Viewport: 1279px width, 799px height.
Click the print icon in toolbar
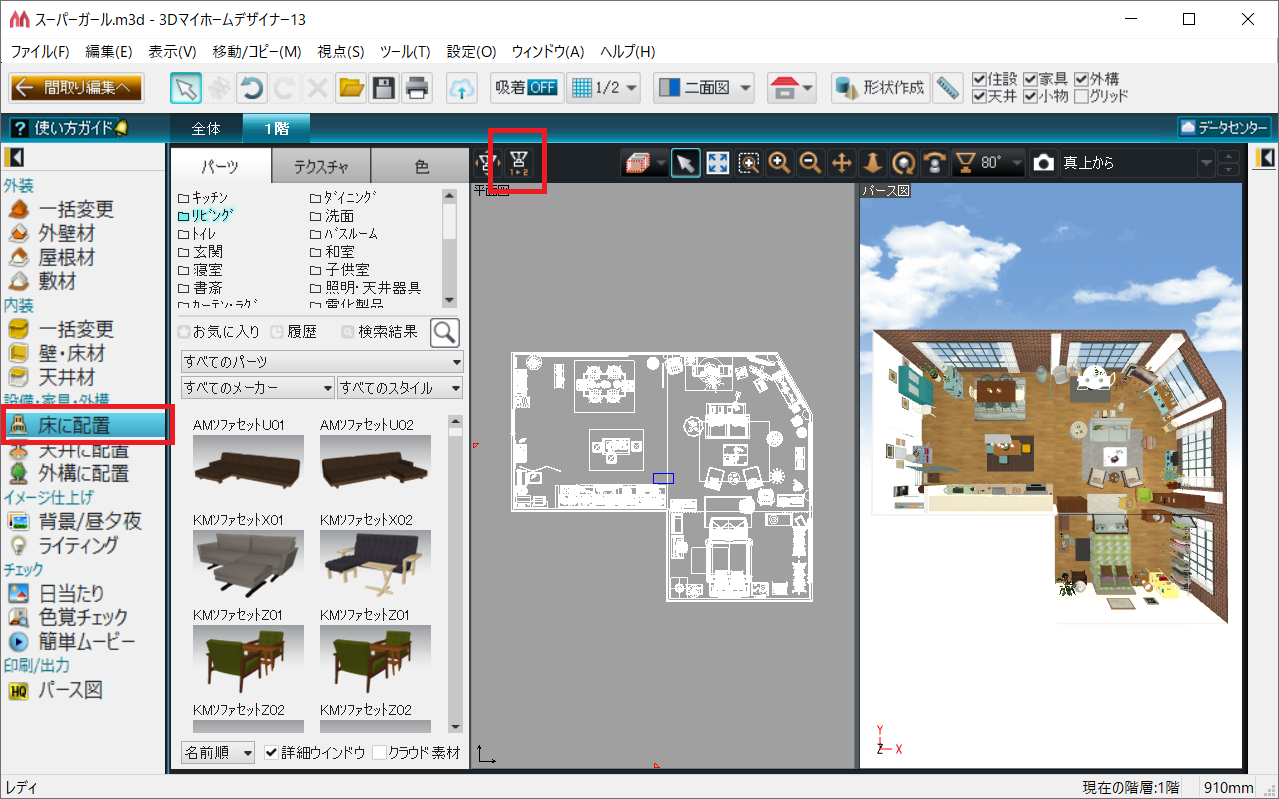[x=416, y=88]
